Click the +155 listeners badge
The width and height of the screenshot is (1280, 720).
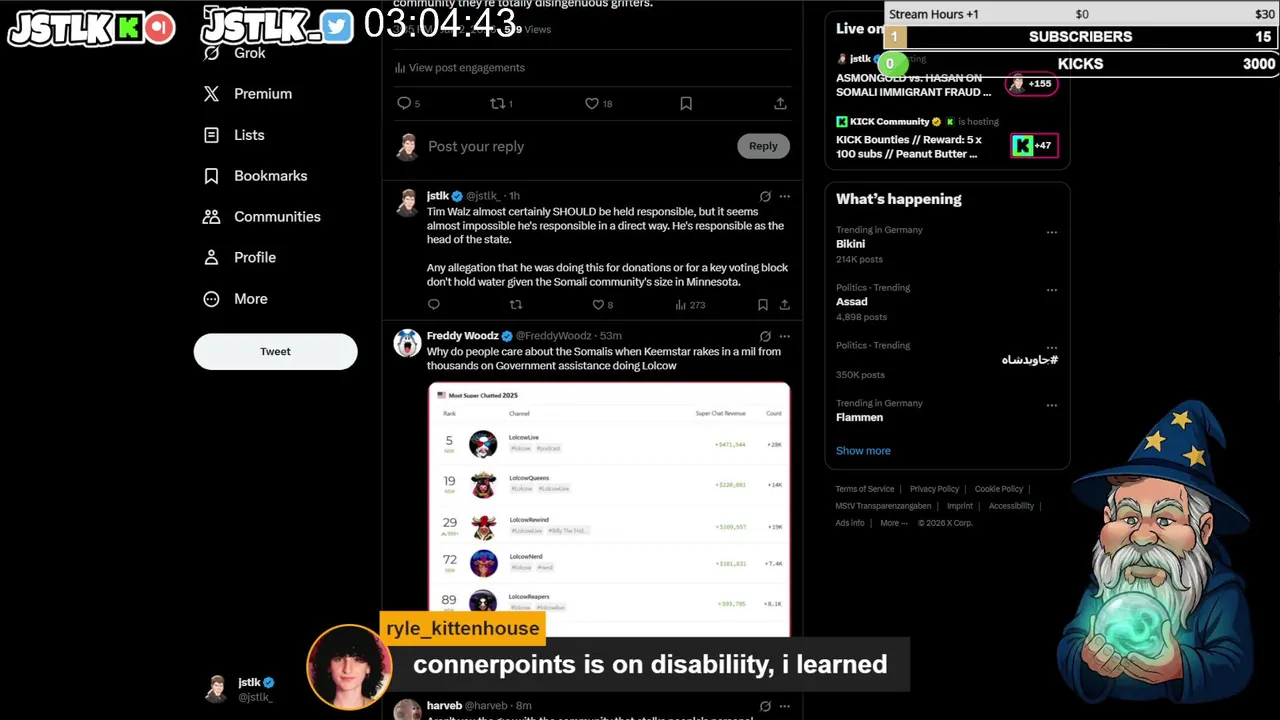(x=1032, y=84)
